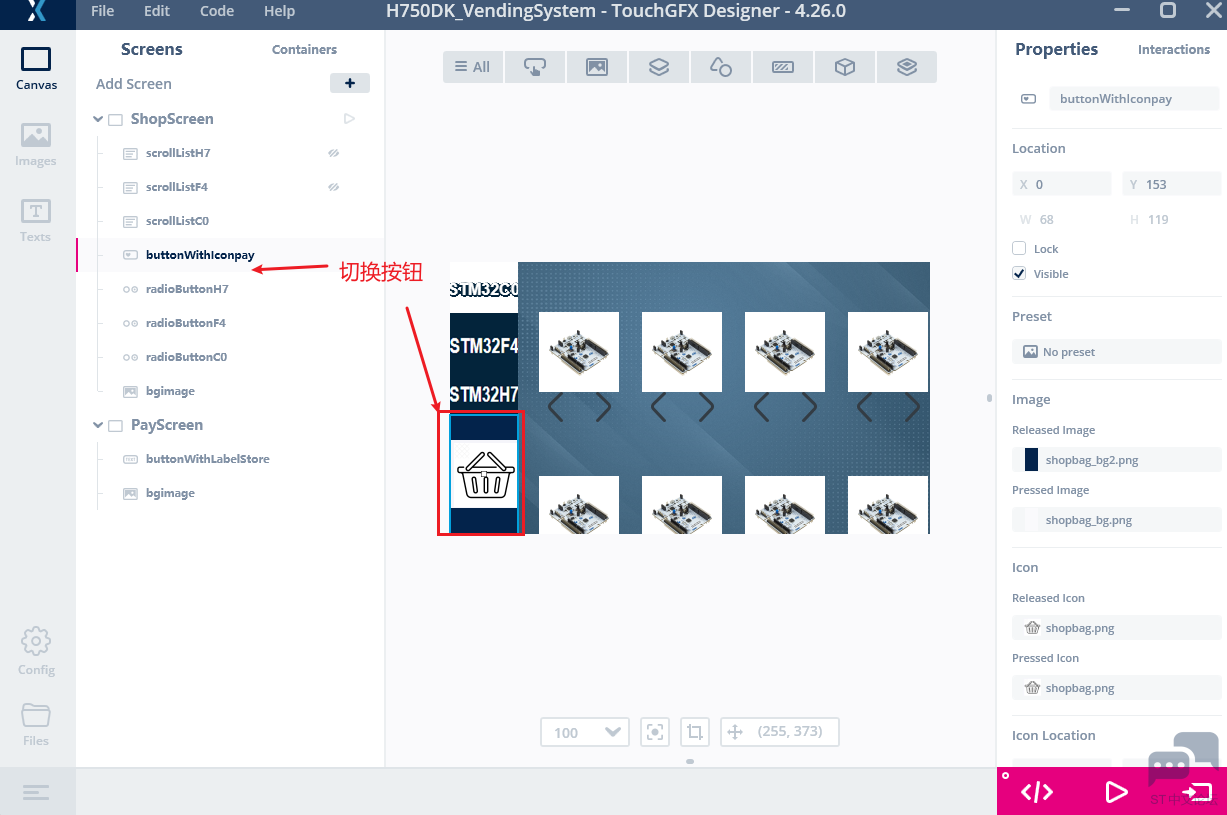Click the crop canvas icon

[x=695, y=732]
